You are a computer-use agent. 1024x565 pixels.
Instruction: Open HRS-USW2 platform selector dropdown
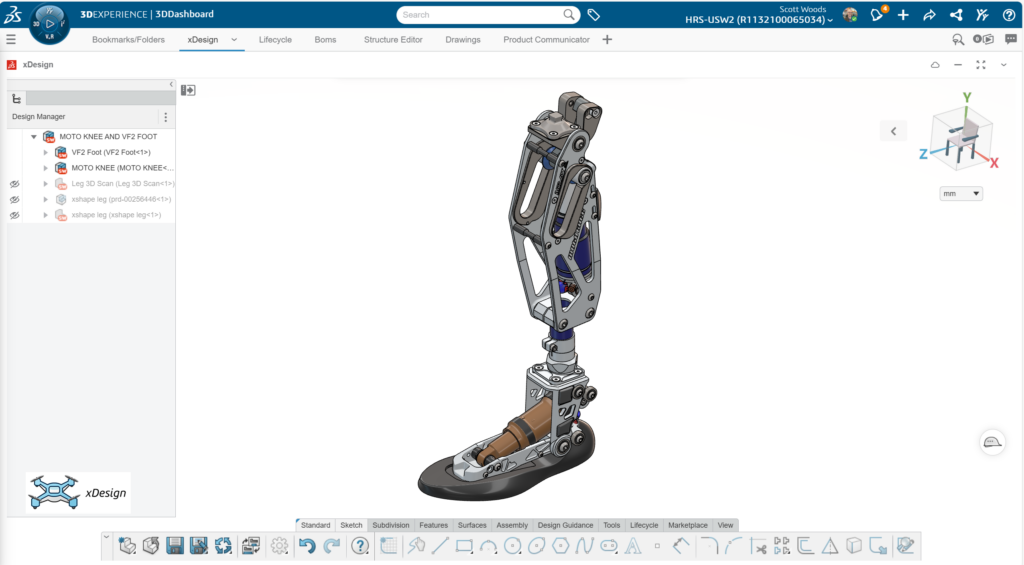pos(830,20)
